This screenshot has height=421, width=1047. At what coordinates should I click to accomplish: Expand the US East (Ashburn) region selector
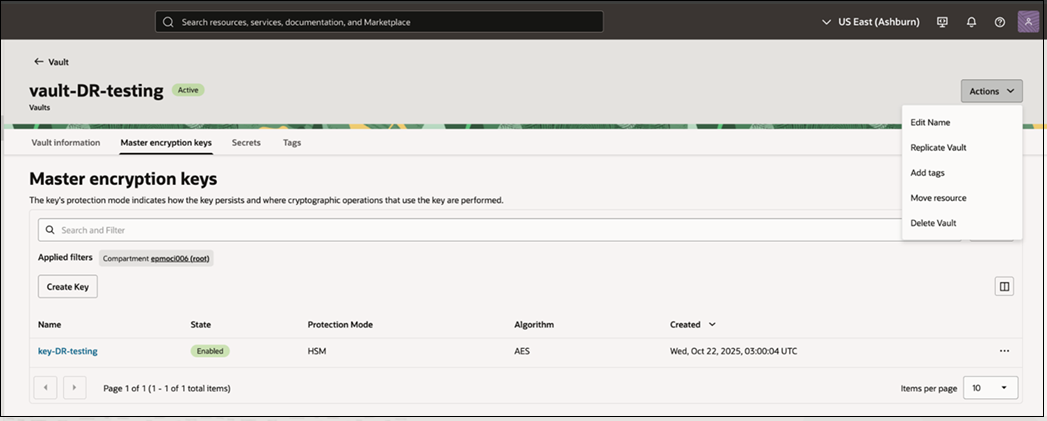[871, 22]
